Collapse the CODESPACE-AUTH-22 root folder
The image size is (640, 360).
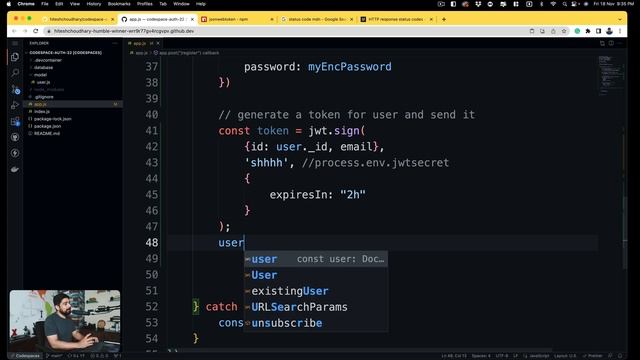(65, 53)
